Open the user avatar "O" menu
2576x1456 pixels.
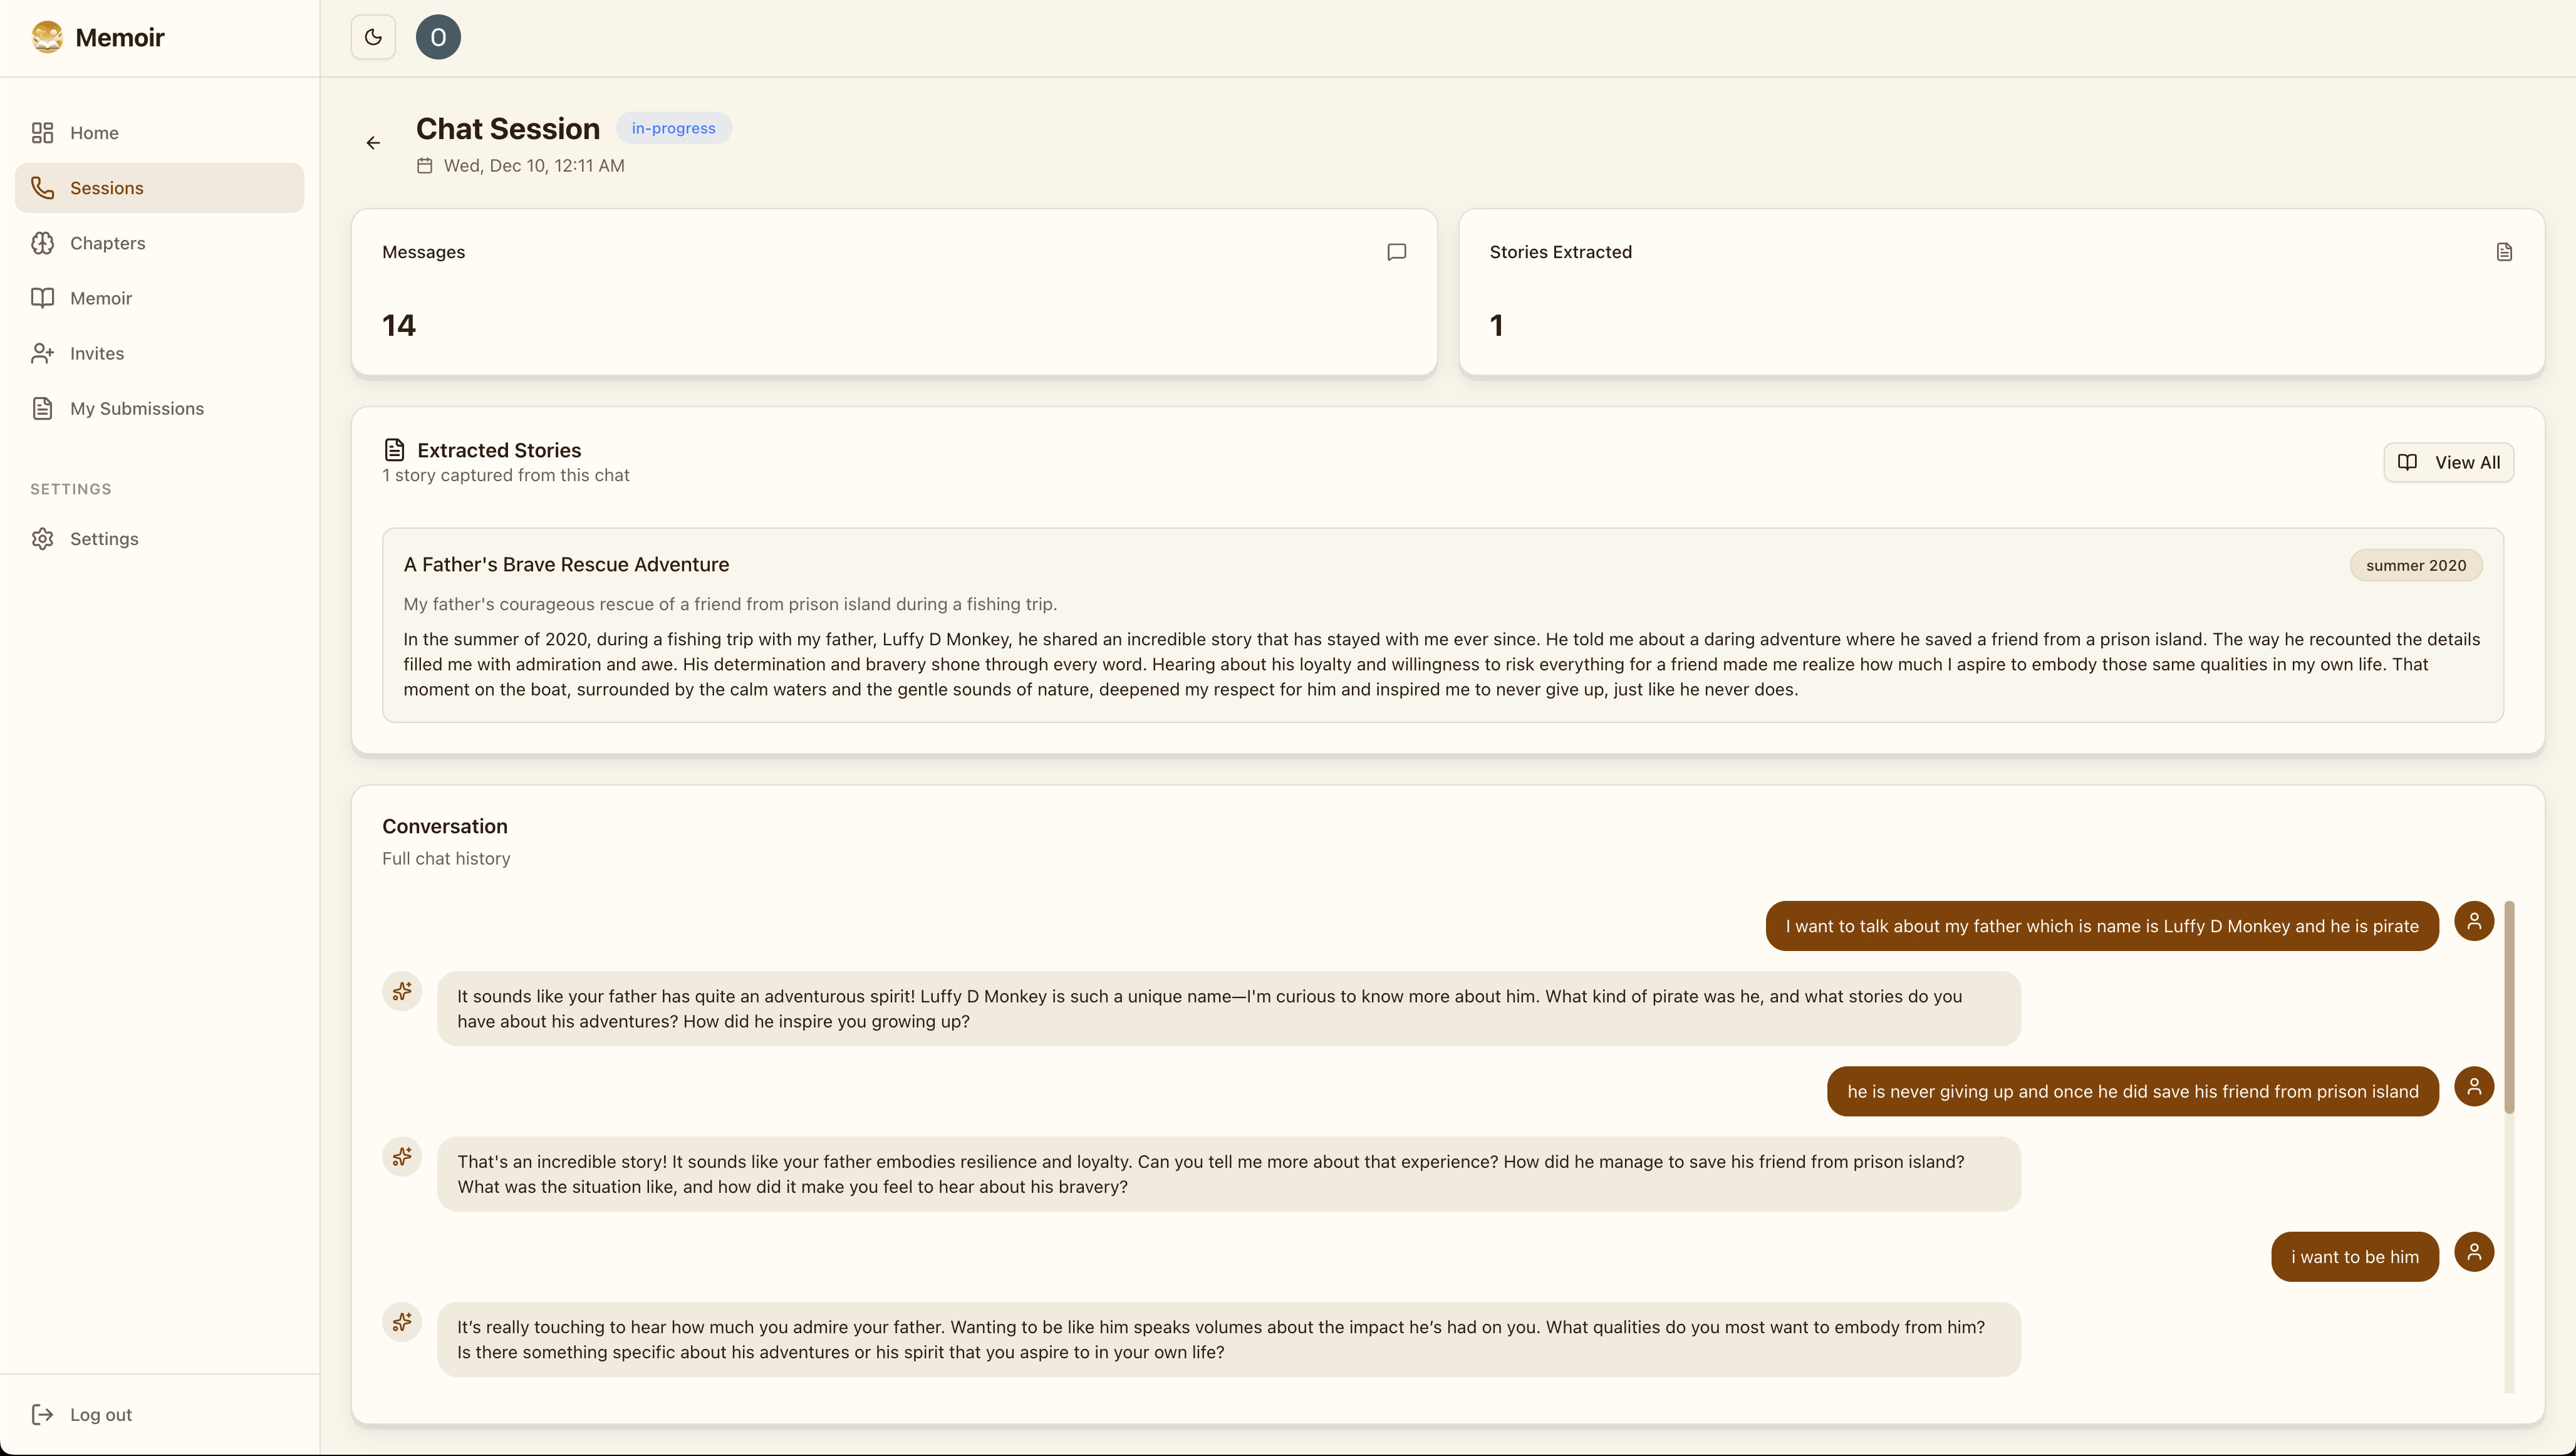click(438, 37)
